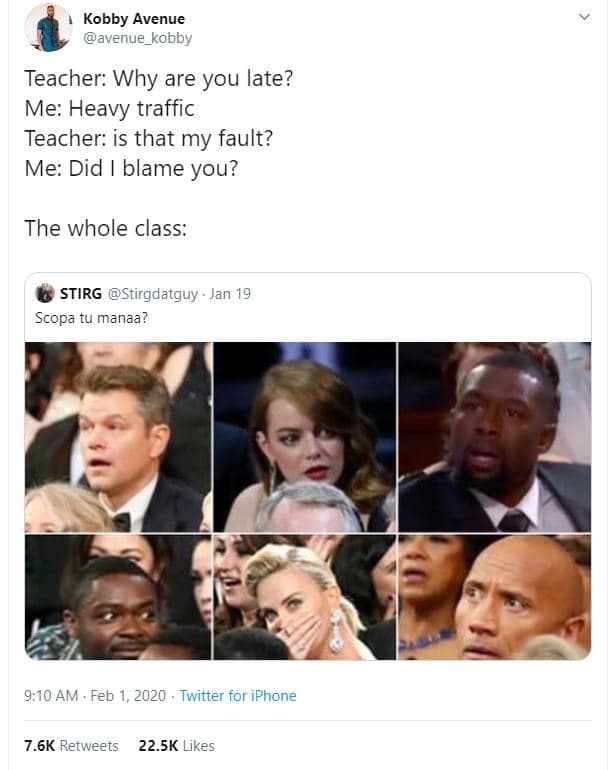Click the "Twitter for iPhone" source link
The image size is (616, 770).
coord(238,695)
